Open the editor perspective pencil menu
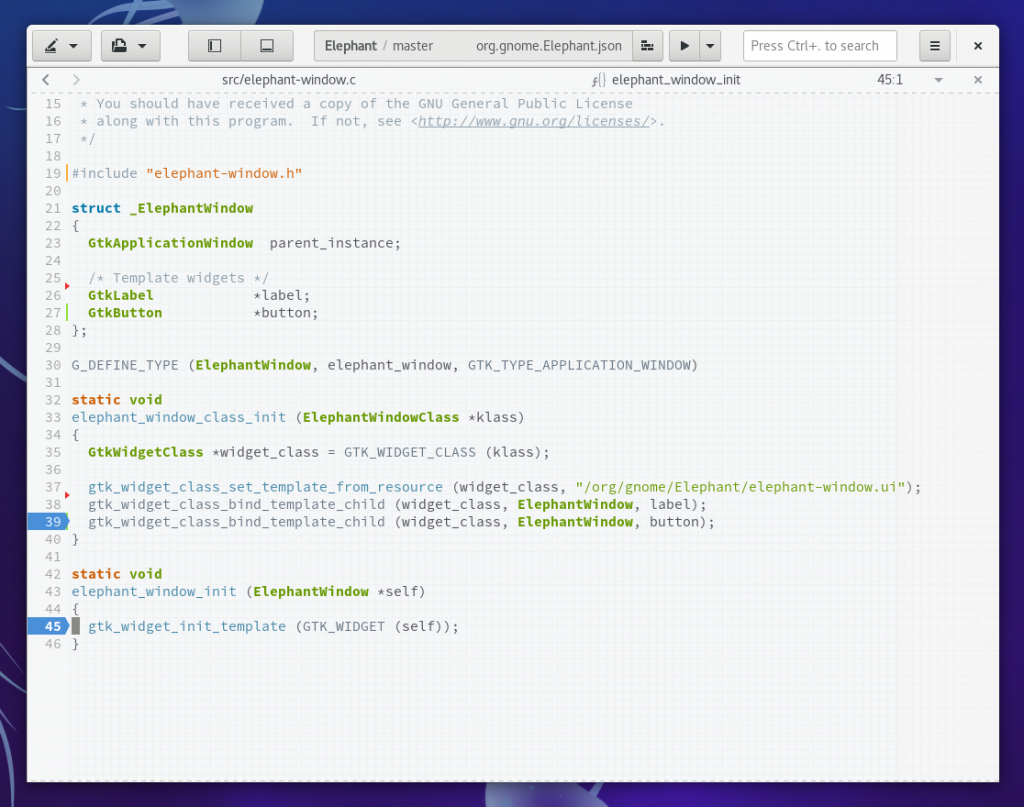The image size is (1024, 807). (61, 46)
